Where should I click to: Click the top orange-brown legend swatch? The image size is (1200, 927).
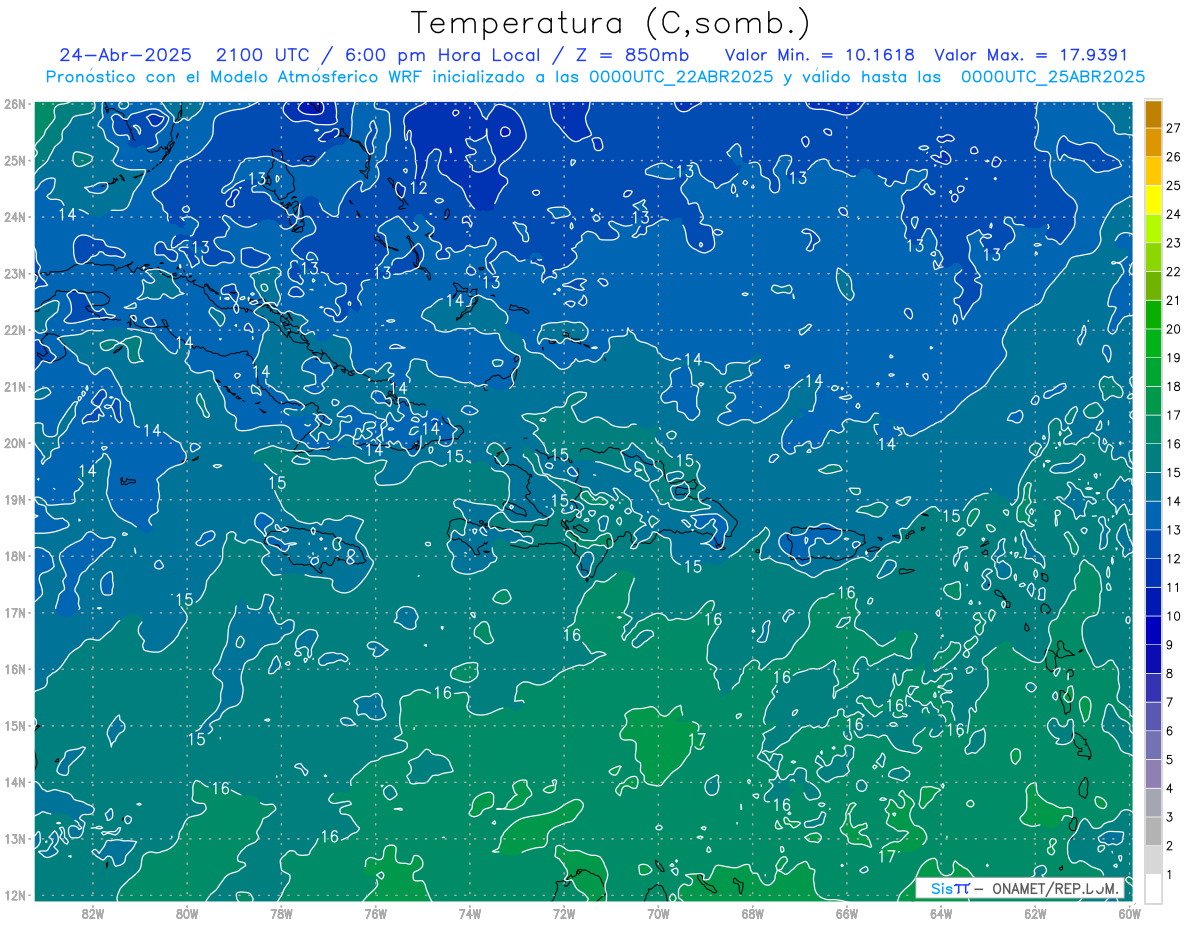(x=1153, y=114)
